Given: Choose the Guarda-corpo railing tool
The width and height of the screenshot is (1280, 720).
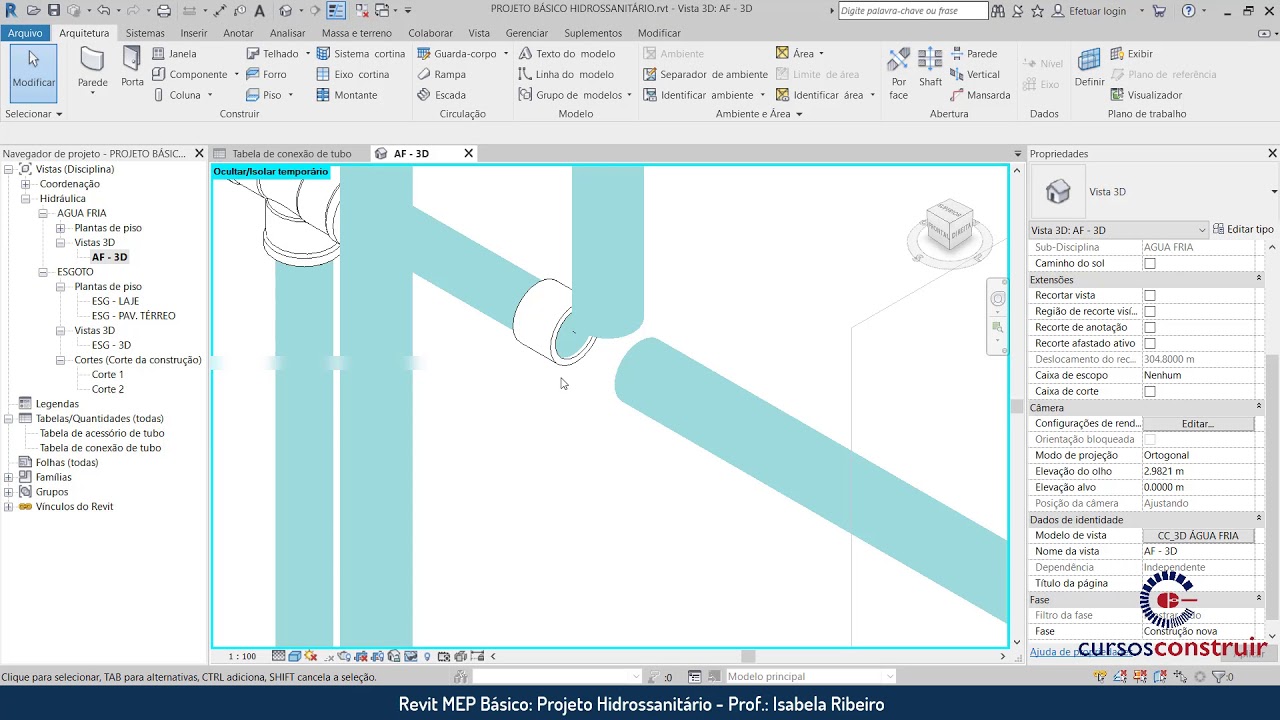Looking at the screenshot, I should pos(456,54).
